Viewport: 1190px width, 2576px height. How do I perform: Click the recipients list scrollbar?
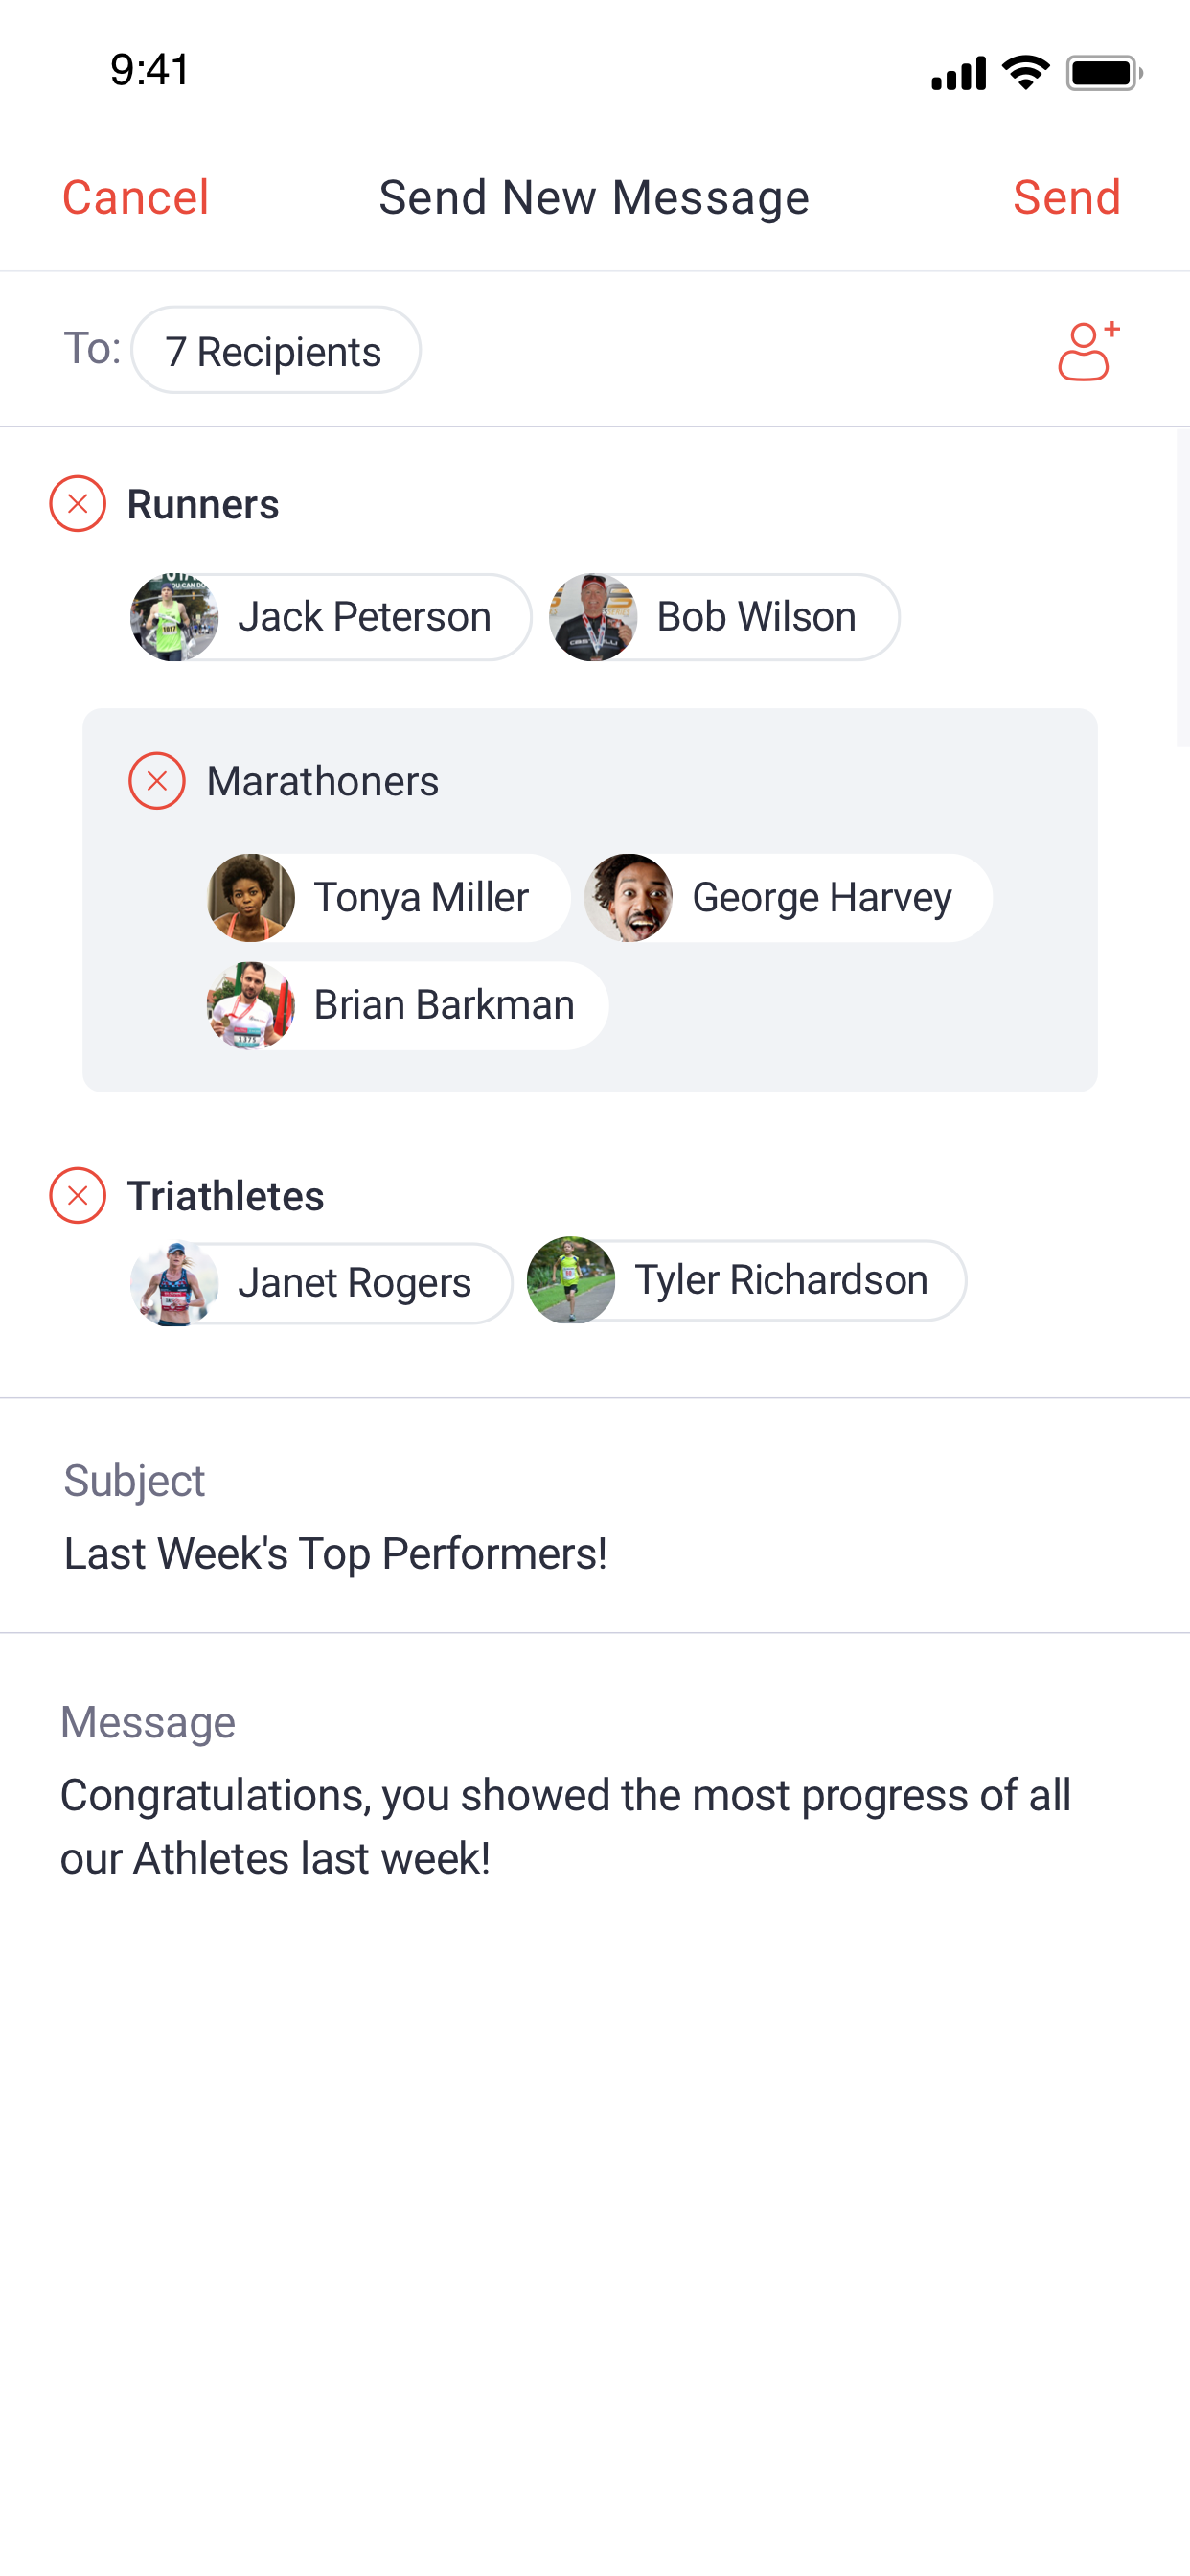[1182, 588]
